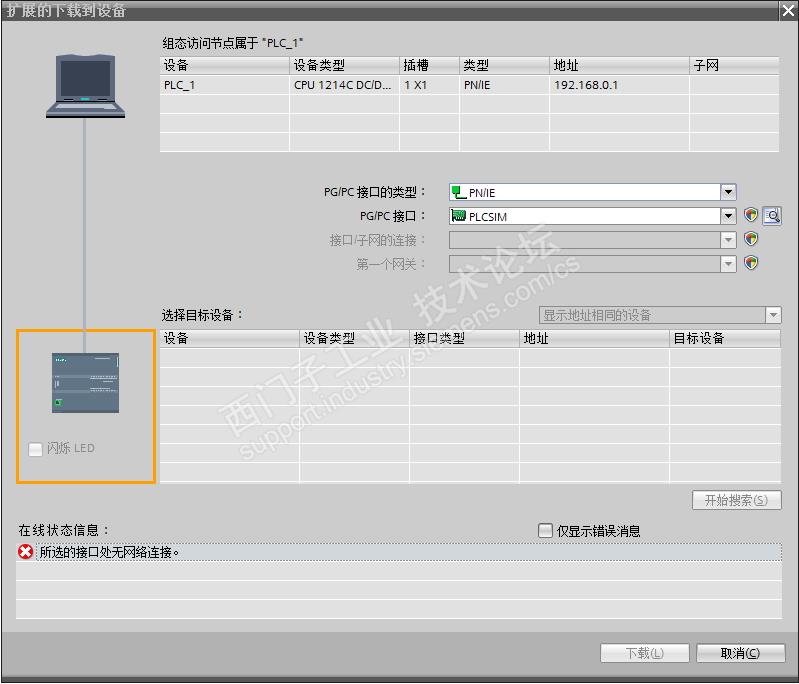The width and height of the screenshot is (799, 684).
Task: Click the red error icon in status info
Action: click(25, 551)
